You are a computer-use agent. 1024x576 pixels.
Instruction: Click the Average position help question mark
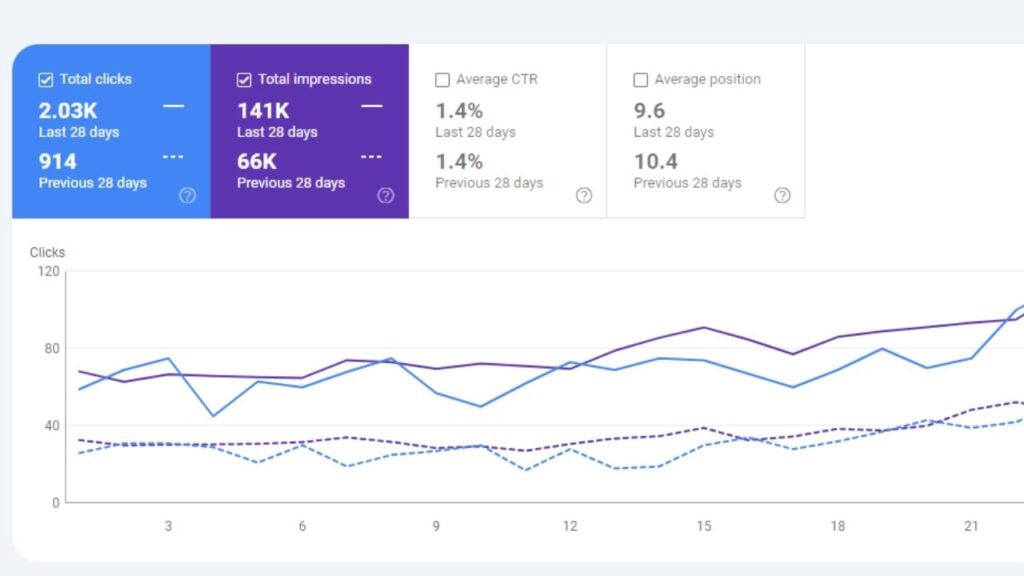(x=782, y=195)
